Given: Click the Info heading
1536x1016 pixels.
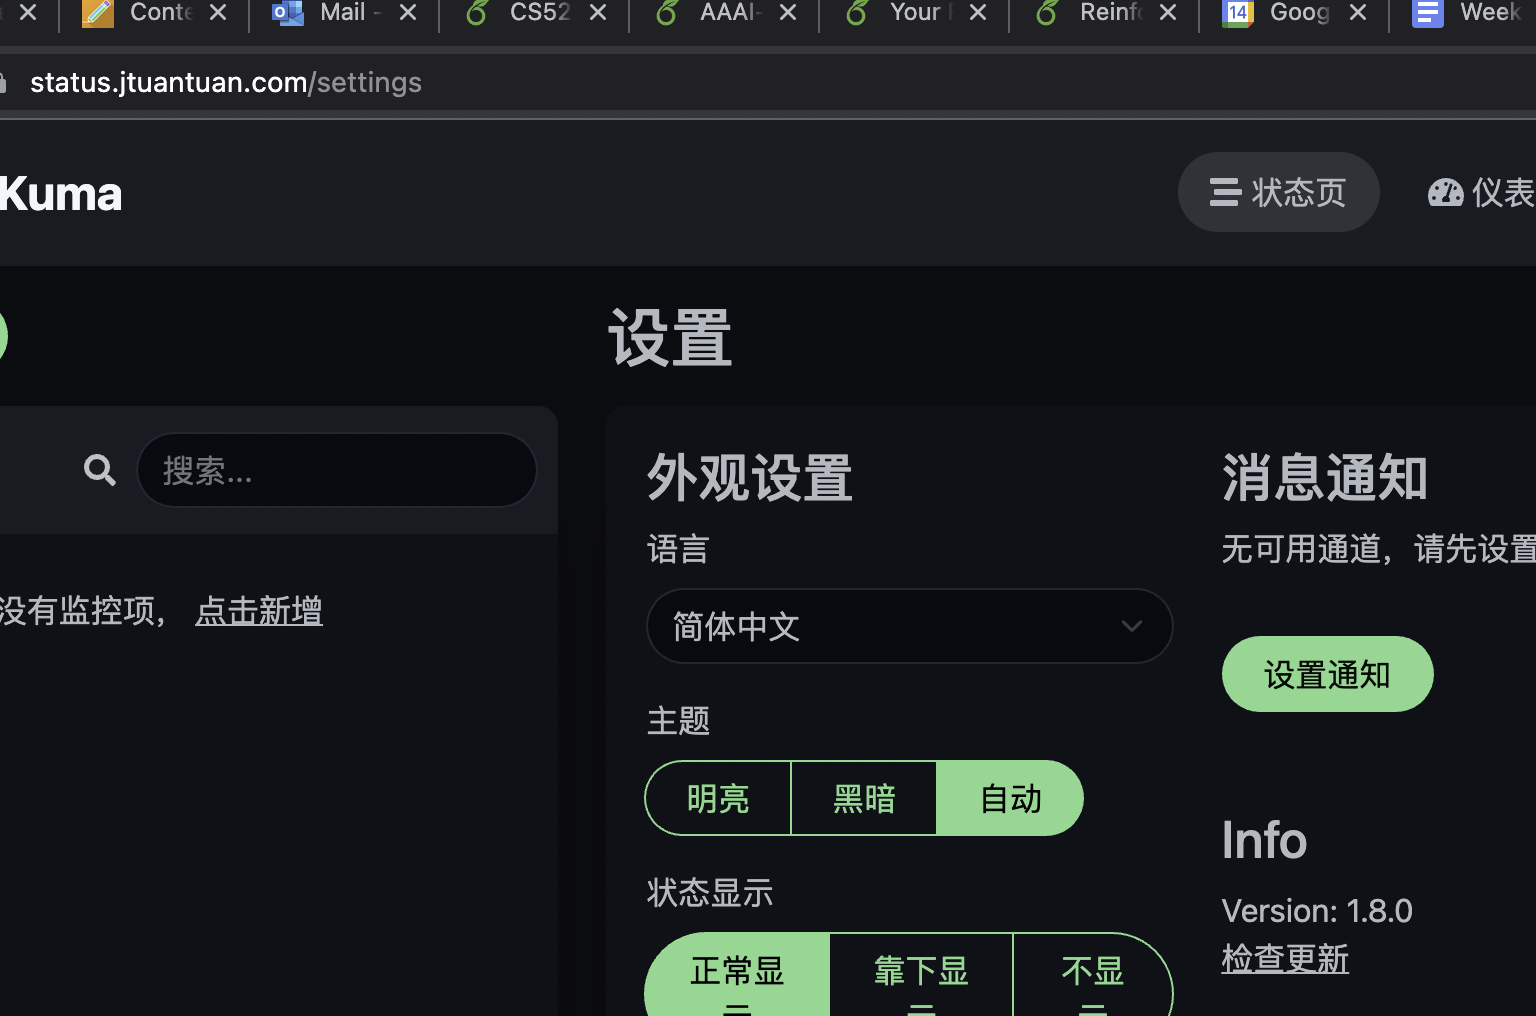Looking at the screenshot, I should (1264, 840).
